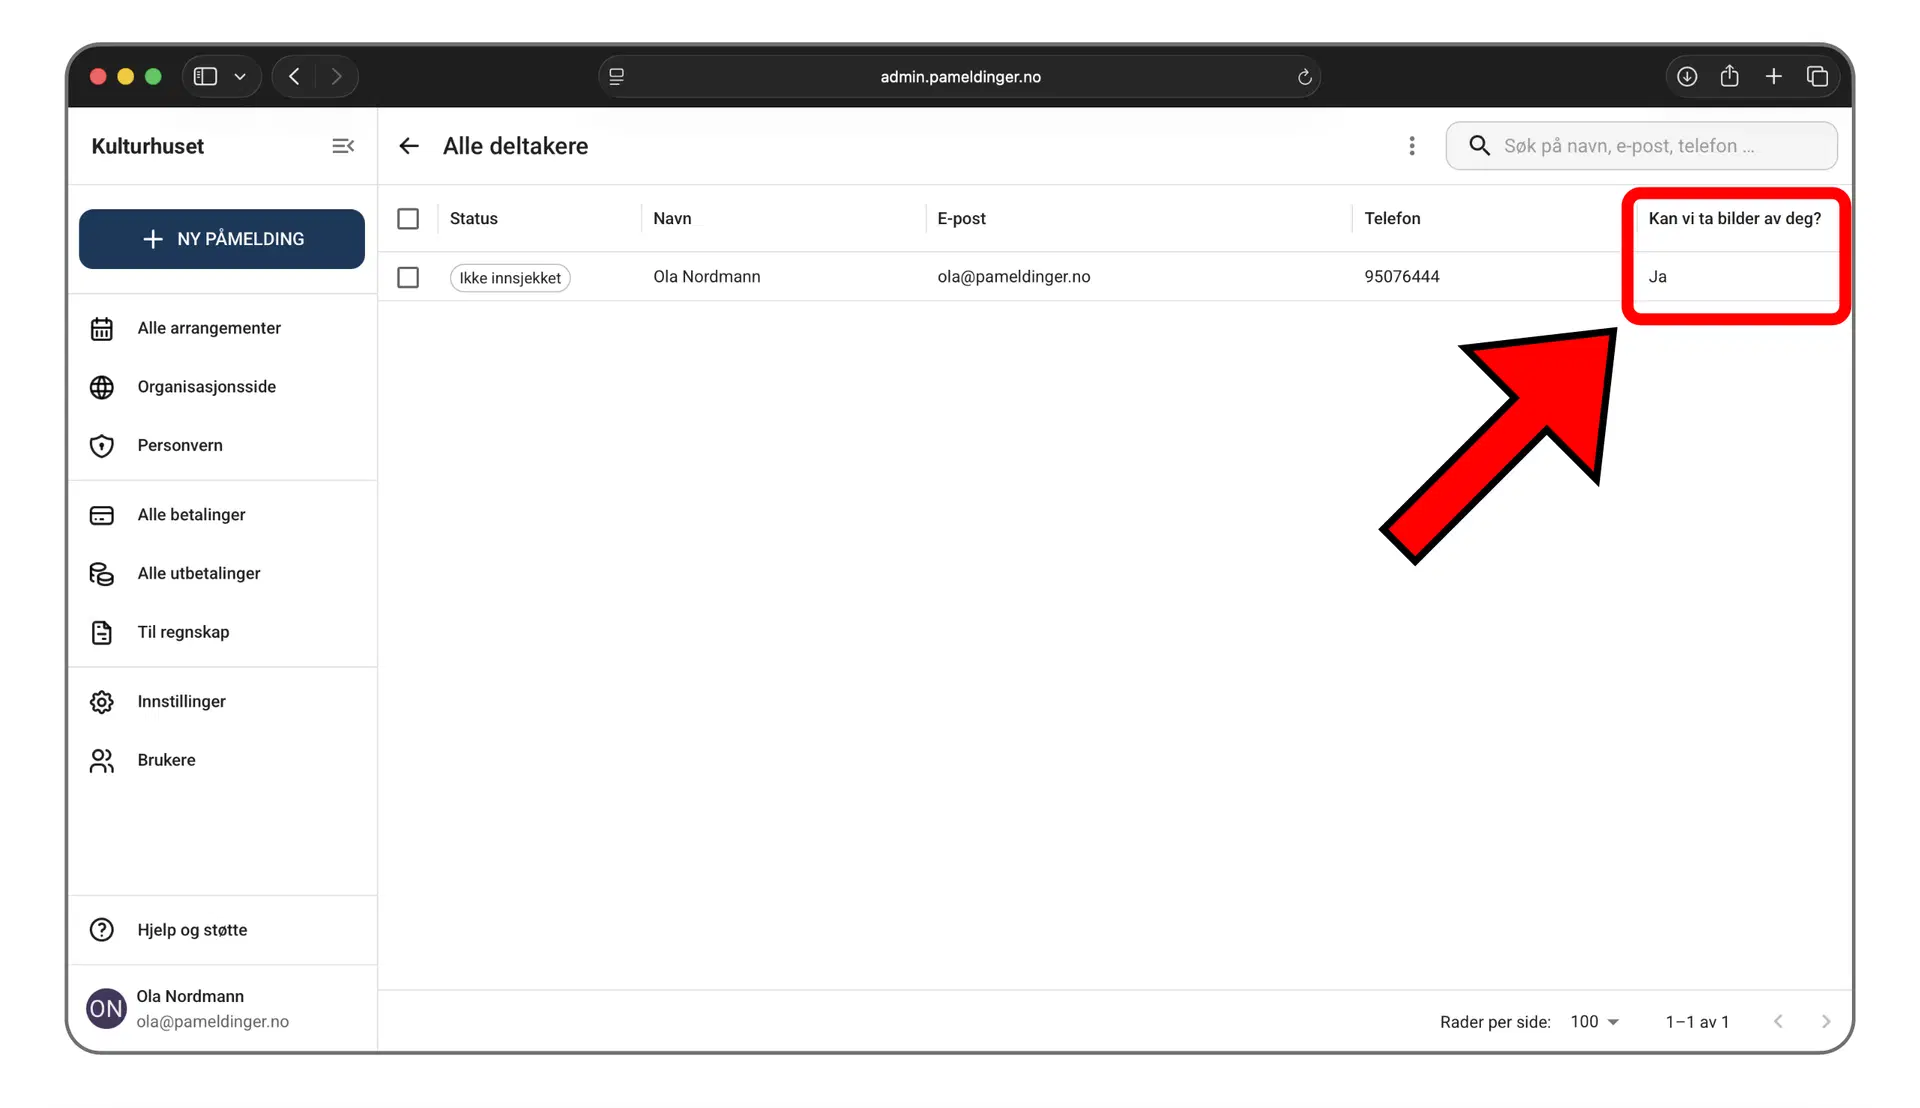Reload the page in address bar
Screen dimensions: 1920x1108
coord(1304,77)
